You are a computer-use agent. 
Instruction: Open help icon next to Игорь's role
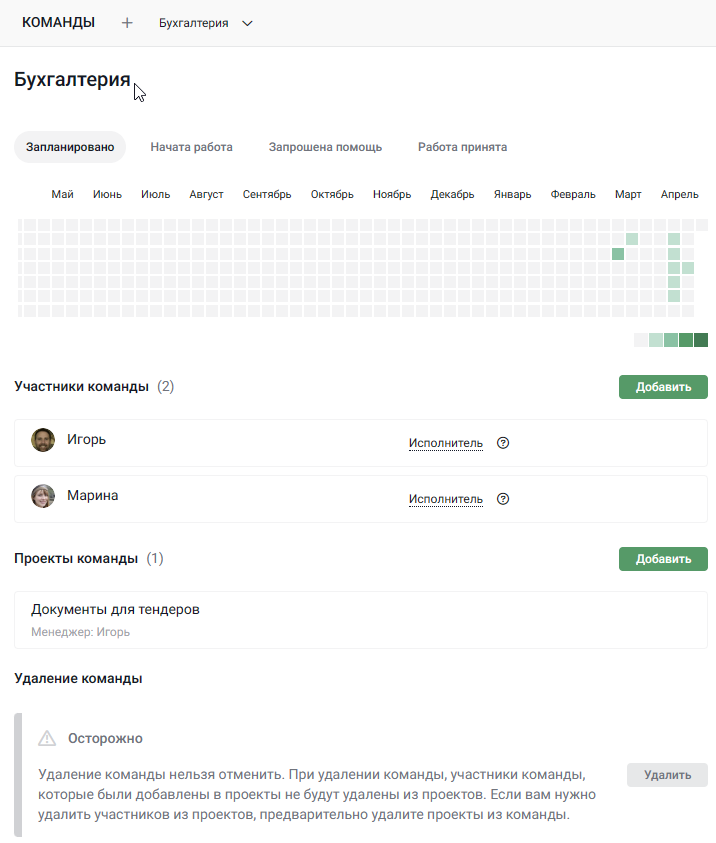point(503,443)
